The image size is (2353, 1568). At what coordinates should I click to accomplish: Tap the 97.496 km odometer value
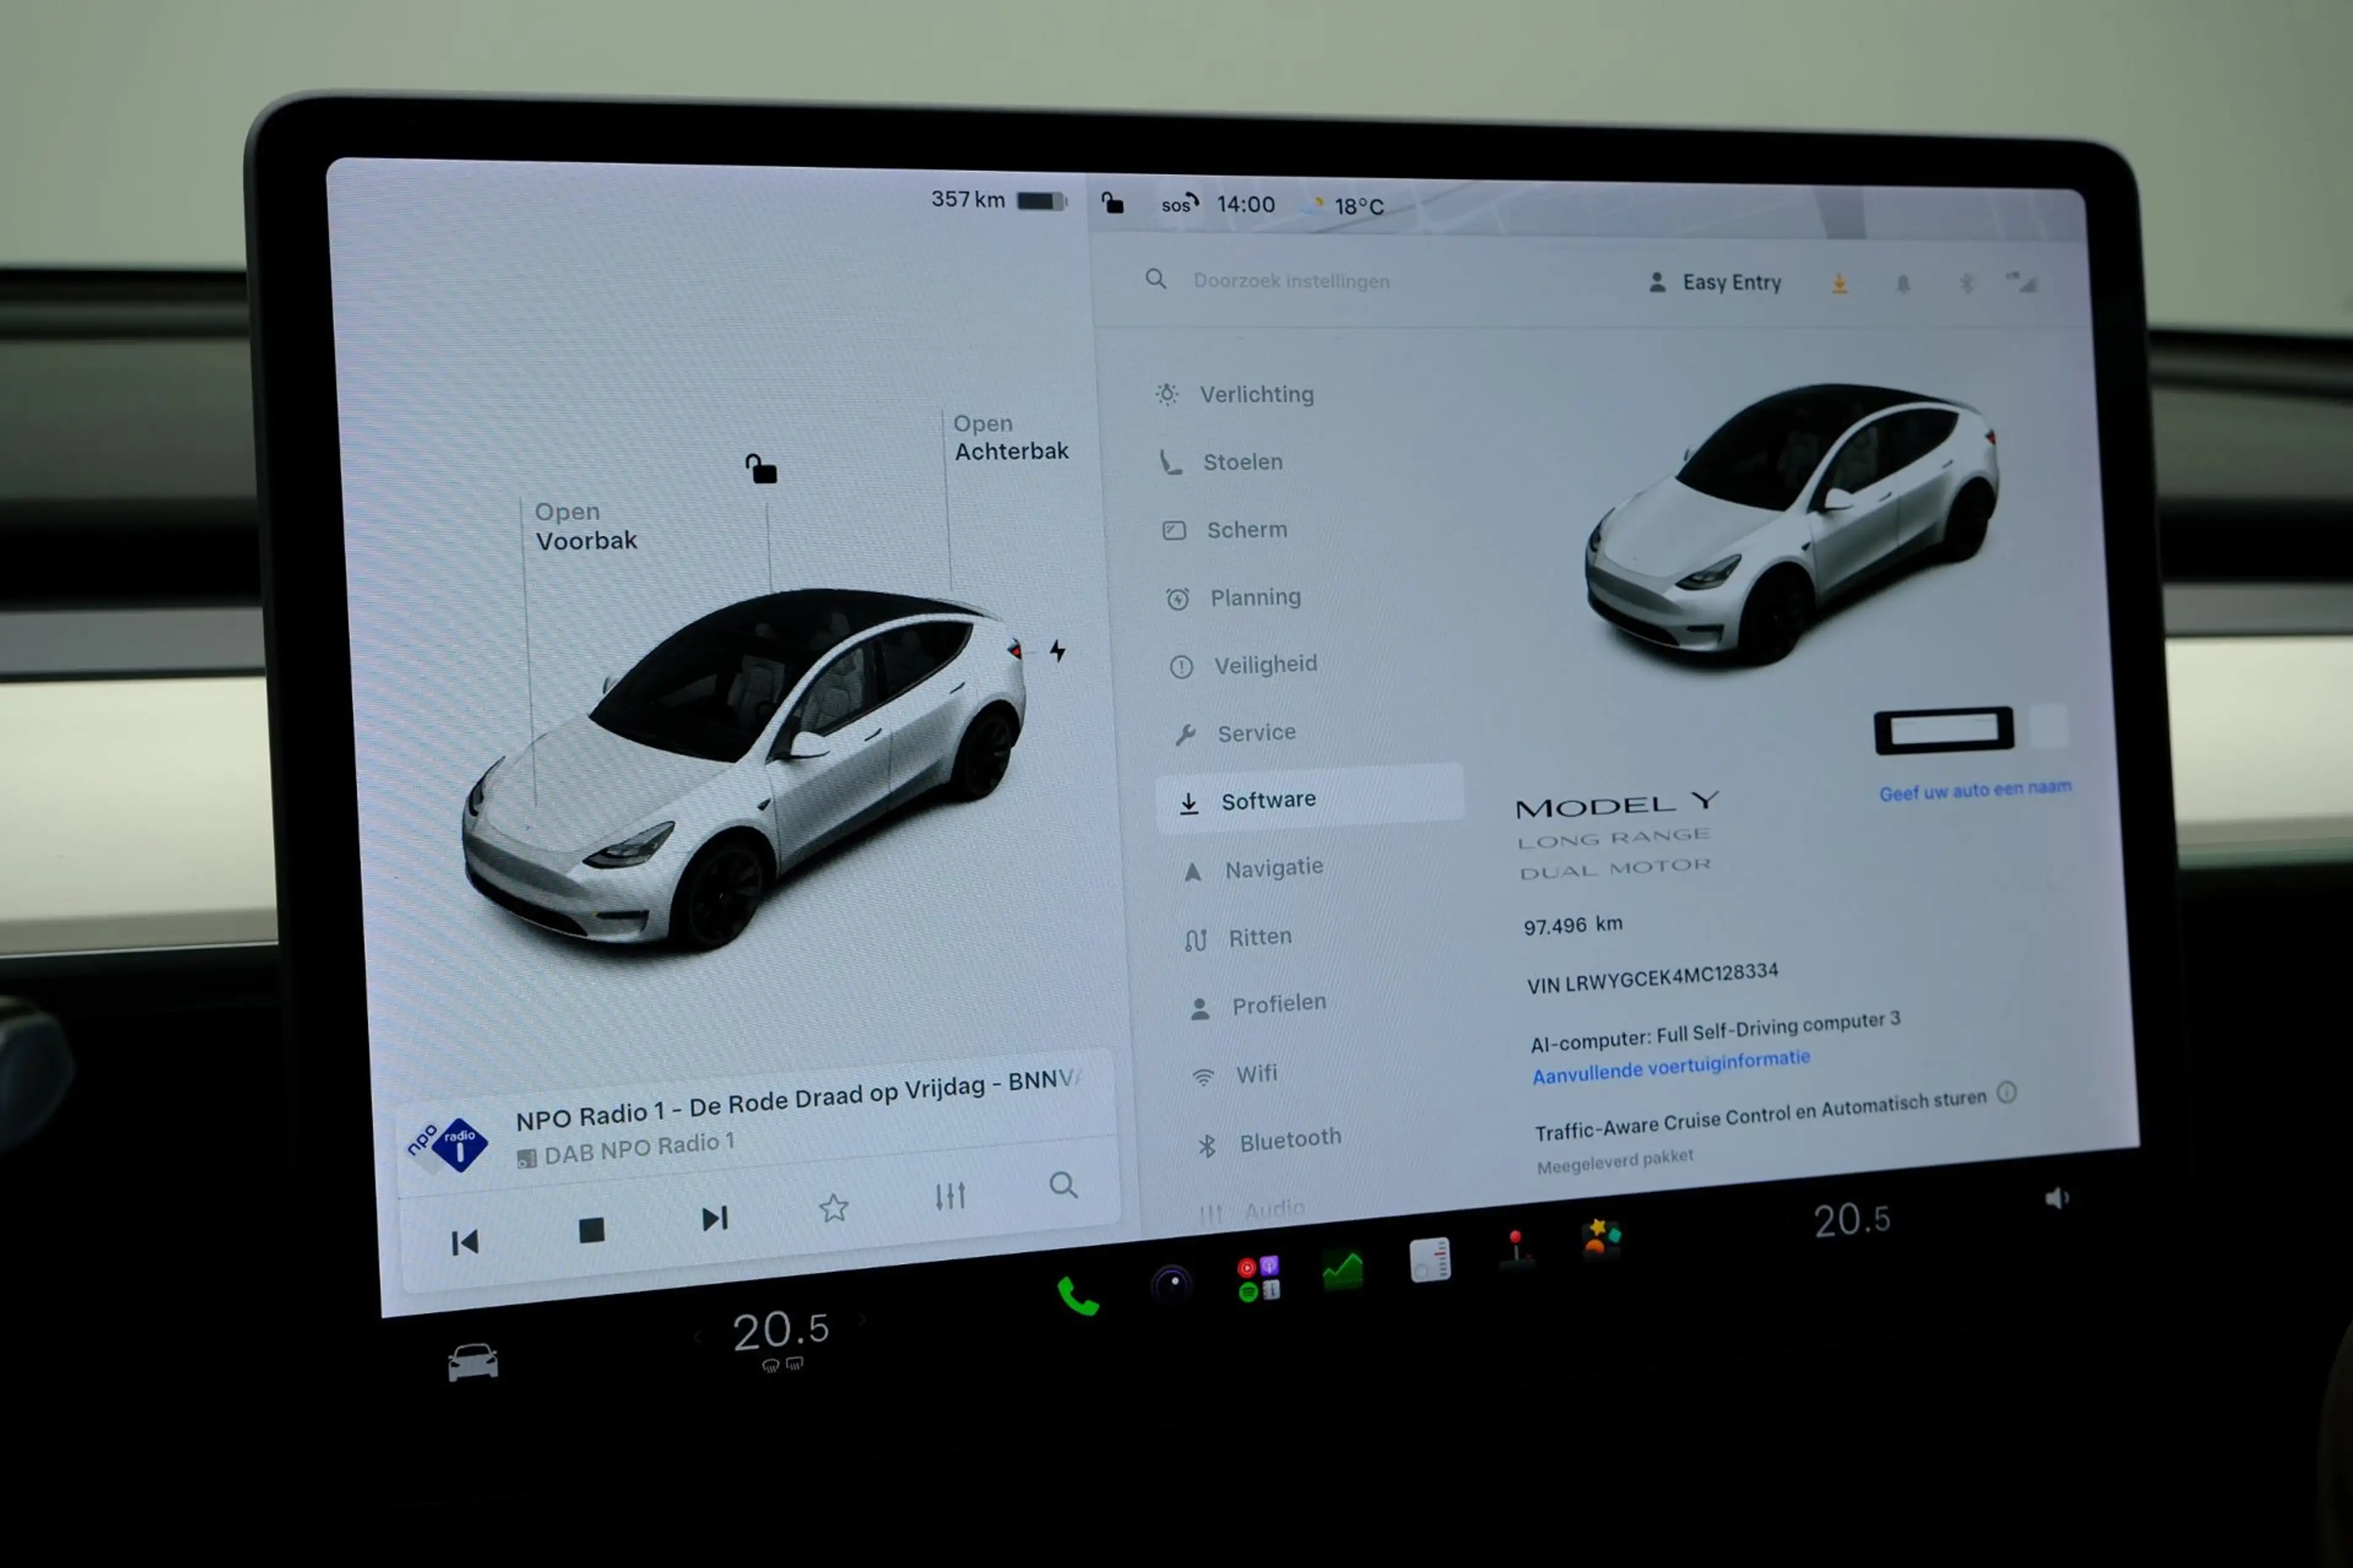click(x=1573, y=925)
